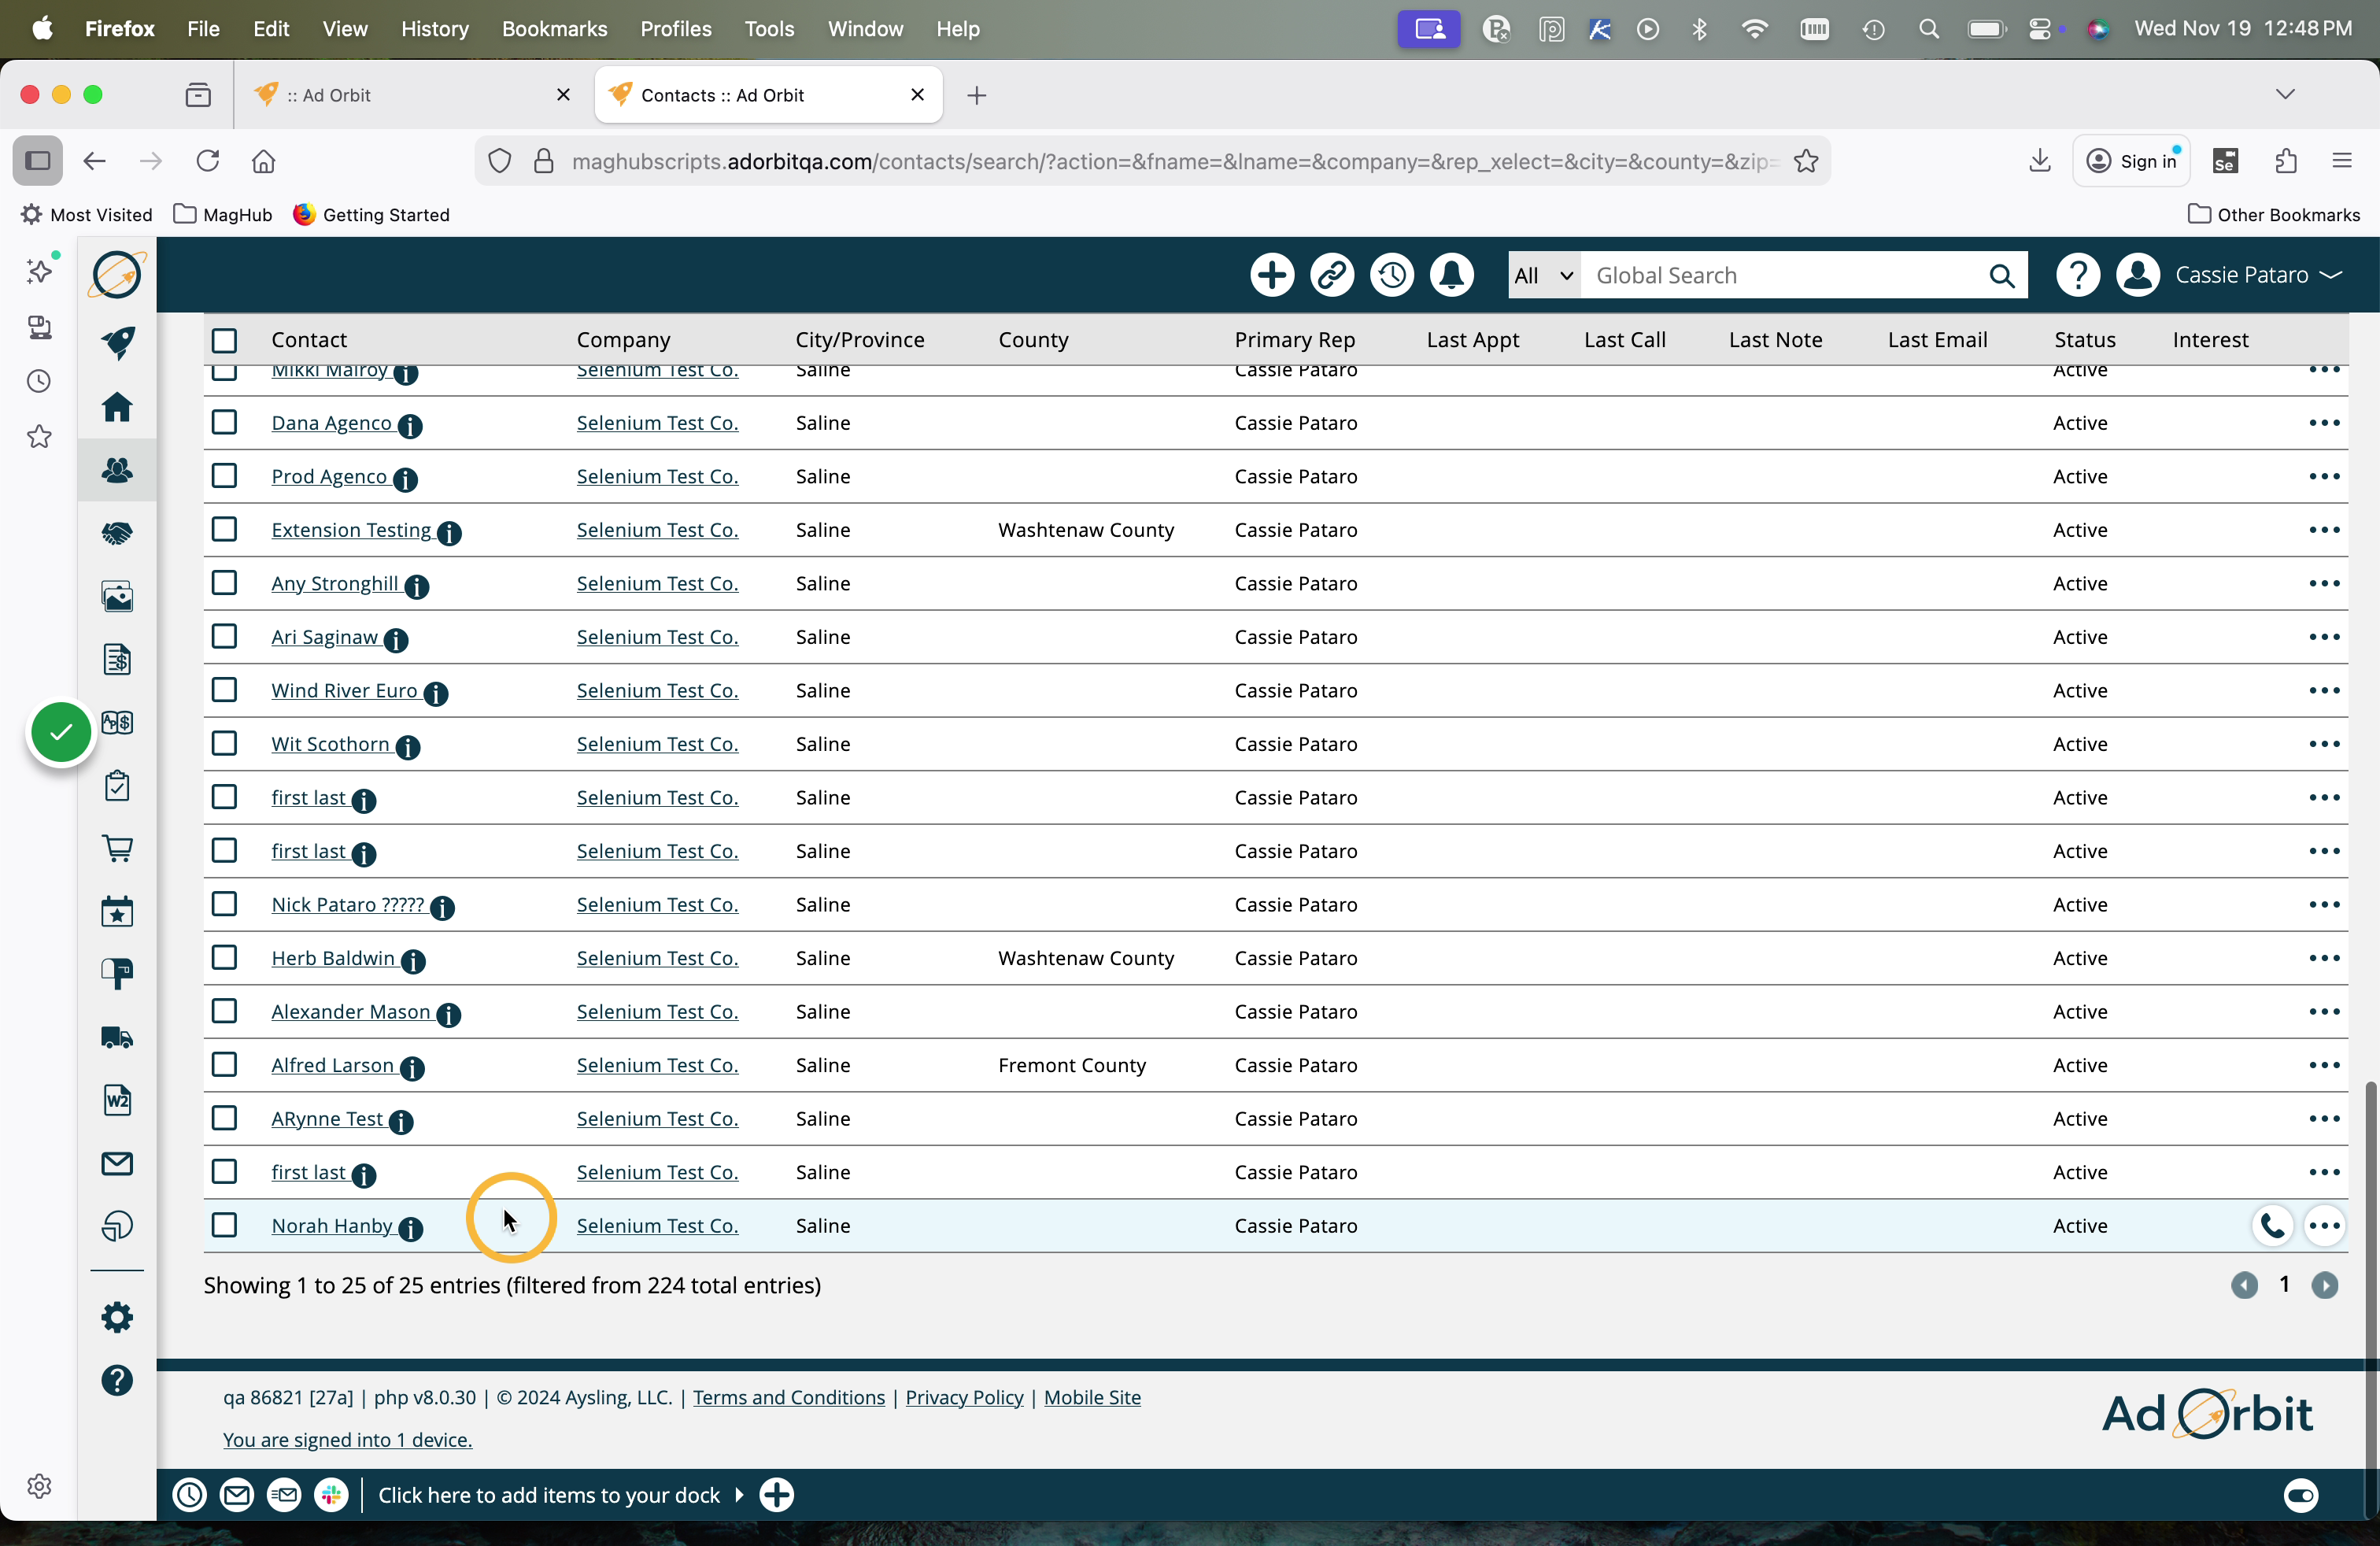This screenshot has width=2380, height=1546.
Task: Click info icon next to Herb Baldwin
Action: (x=413, y=961)
